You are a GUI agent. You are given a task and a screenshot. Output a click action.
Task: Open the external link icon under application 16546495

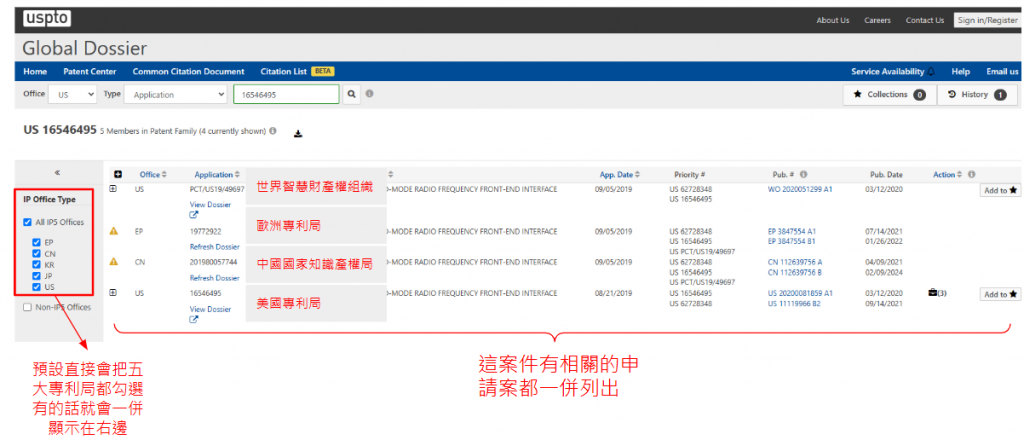194,319
